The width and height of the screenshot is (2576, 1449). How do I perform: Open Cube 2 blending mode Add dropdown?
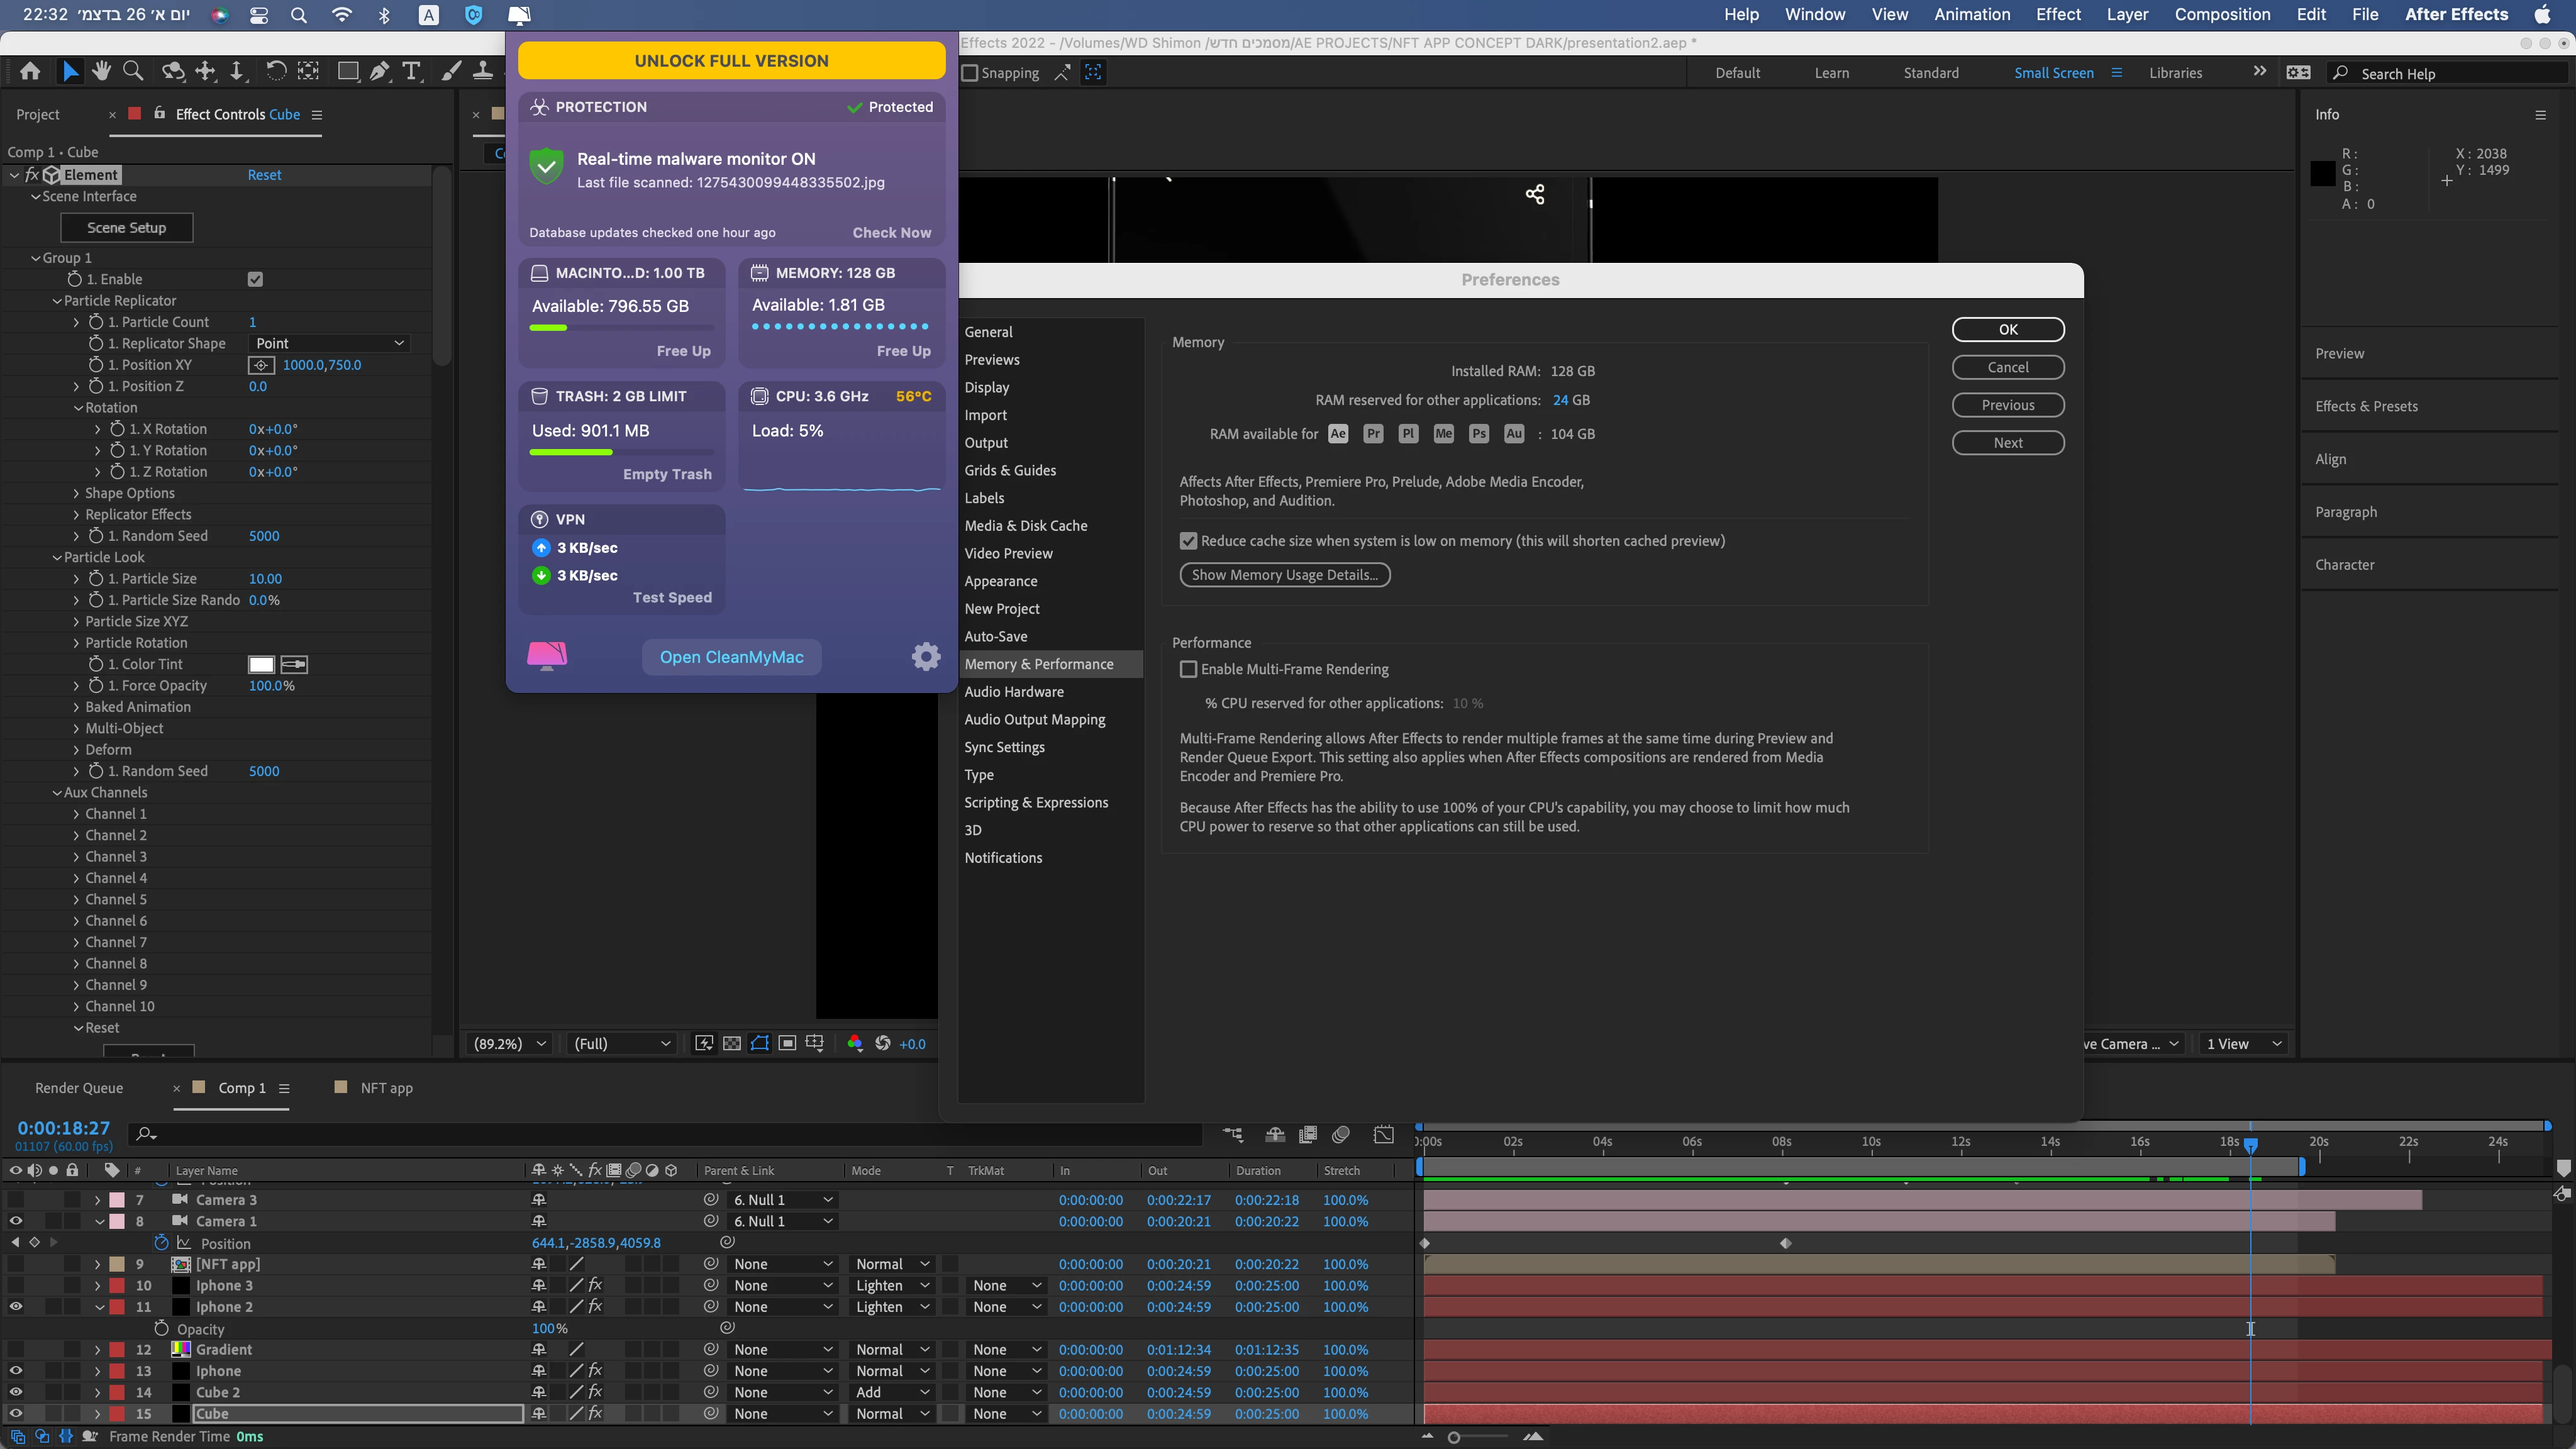pos(892,1392)
